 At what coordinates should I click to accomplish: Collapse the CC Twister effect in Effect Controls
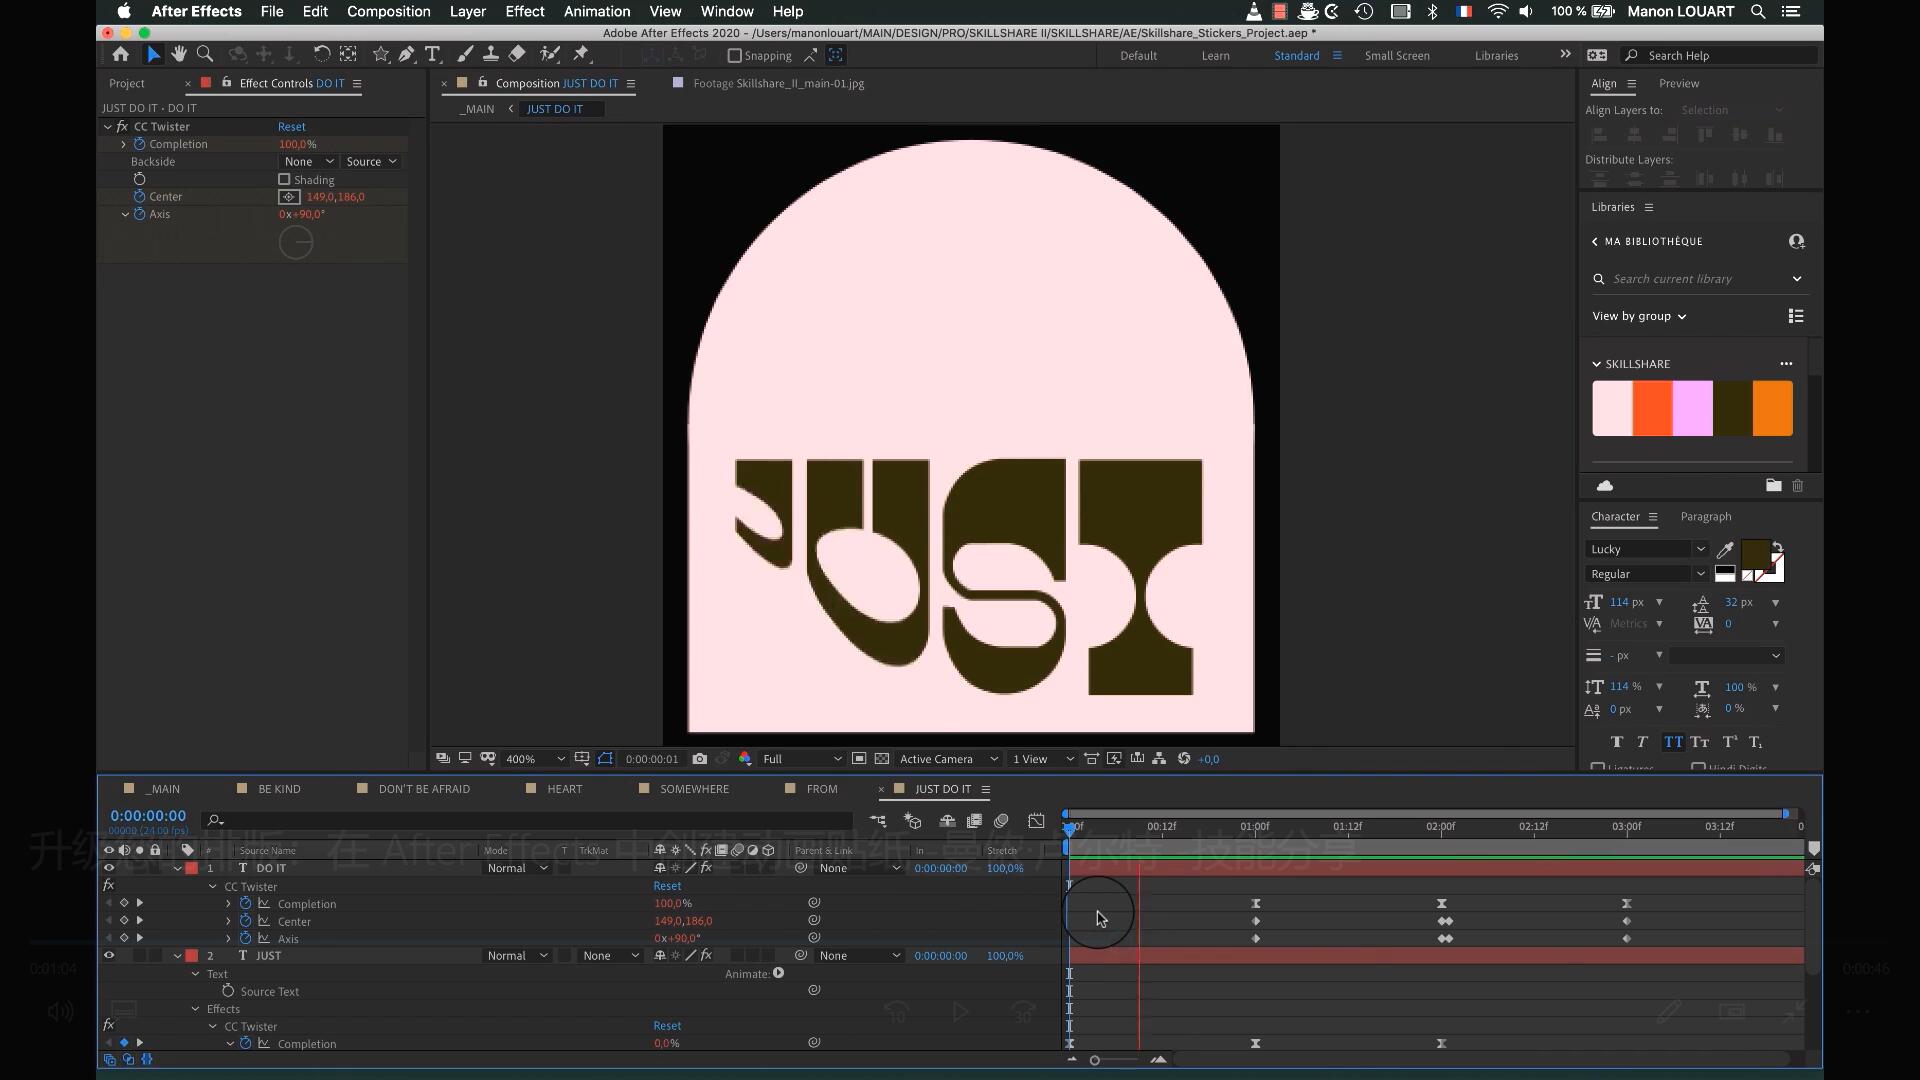point(108,127)
